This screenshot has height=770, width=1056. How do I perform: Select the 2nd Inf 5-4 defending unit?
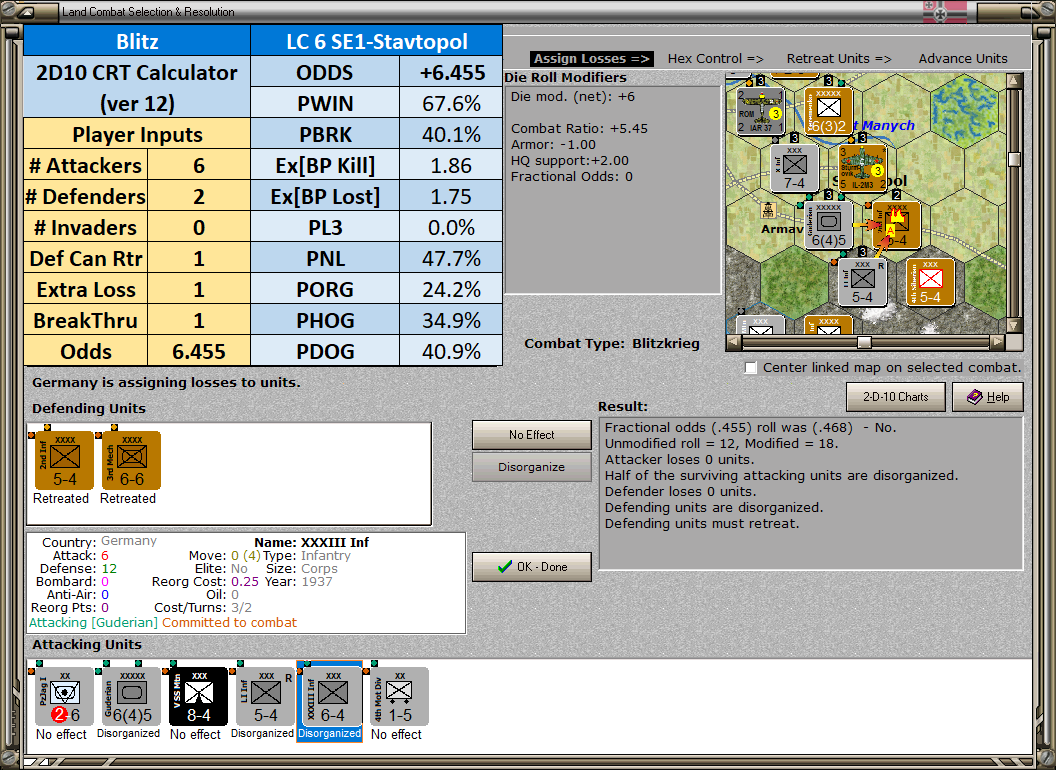point(64,461)
